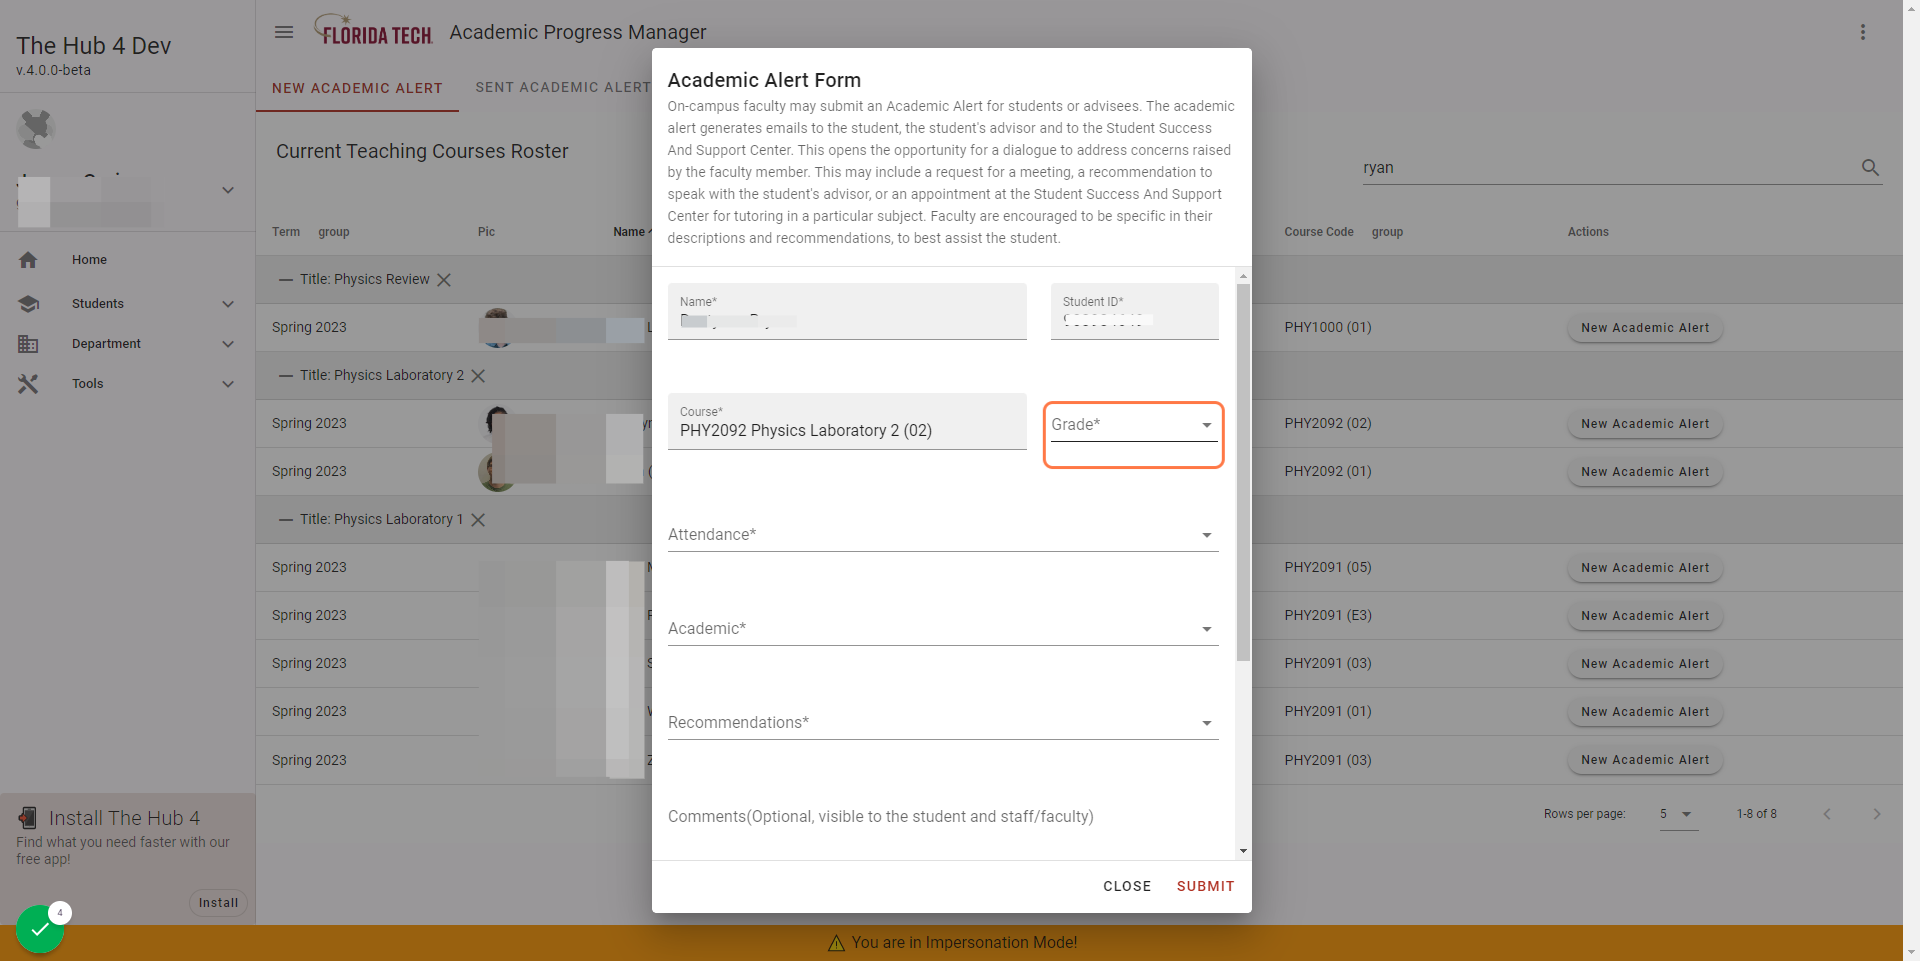Remove the Physics Laboratory 2 group
Viewport: 1920px width, 961px height.
point(478,376)
